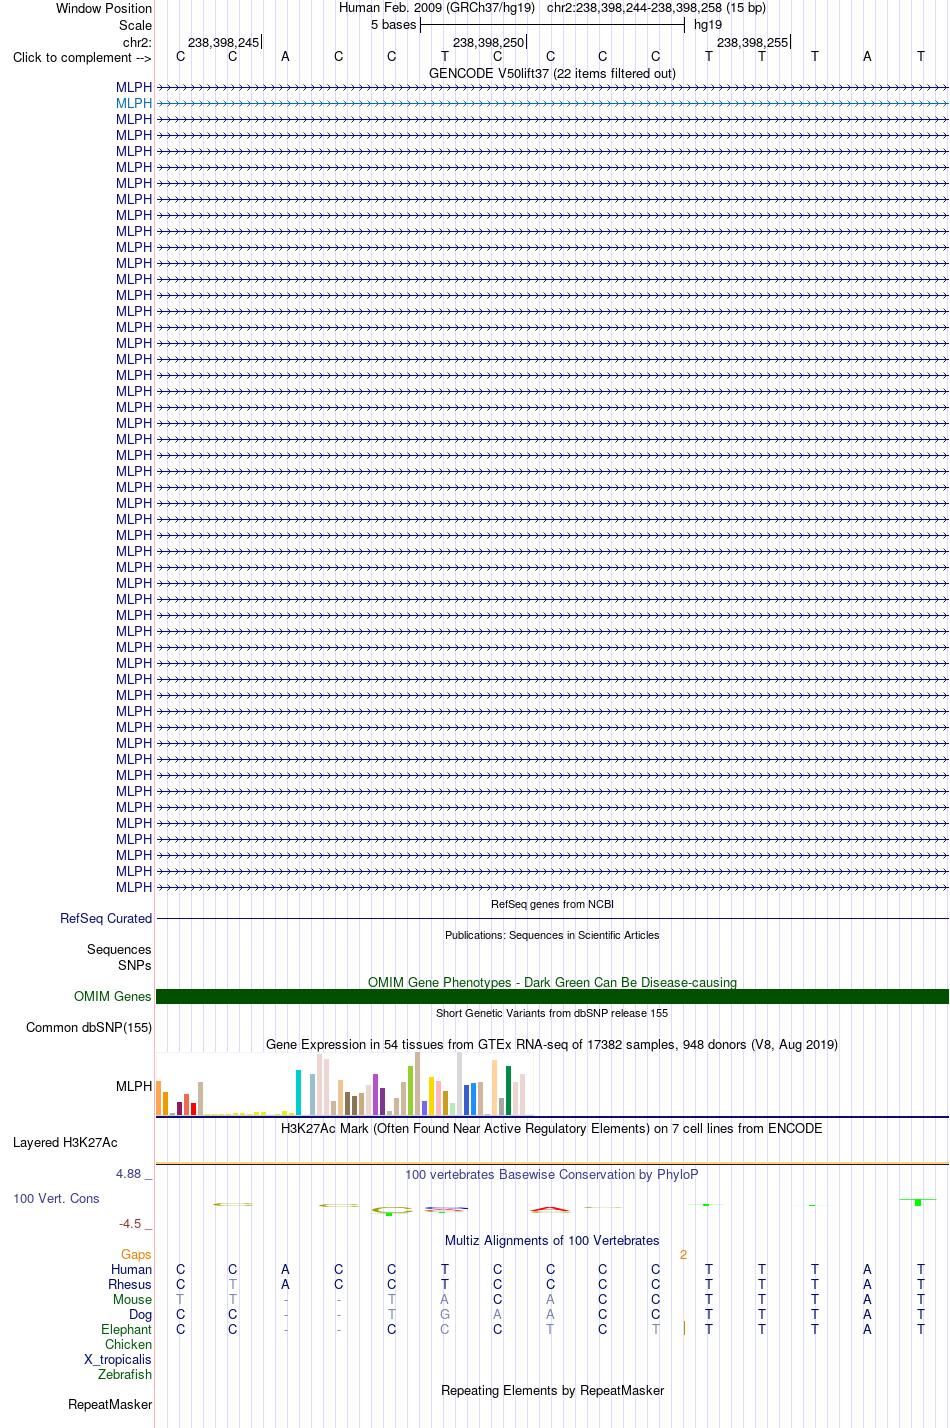Click the Layered H3K27Ac track label
950x1428 pixels.
(65, 1142)
